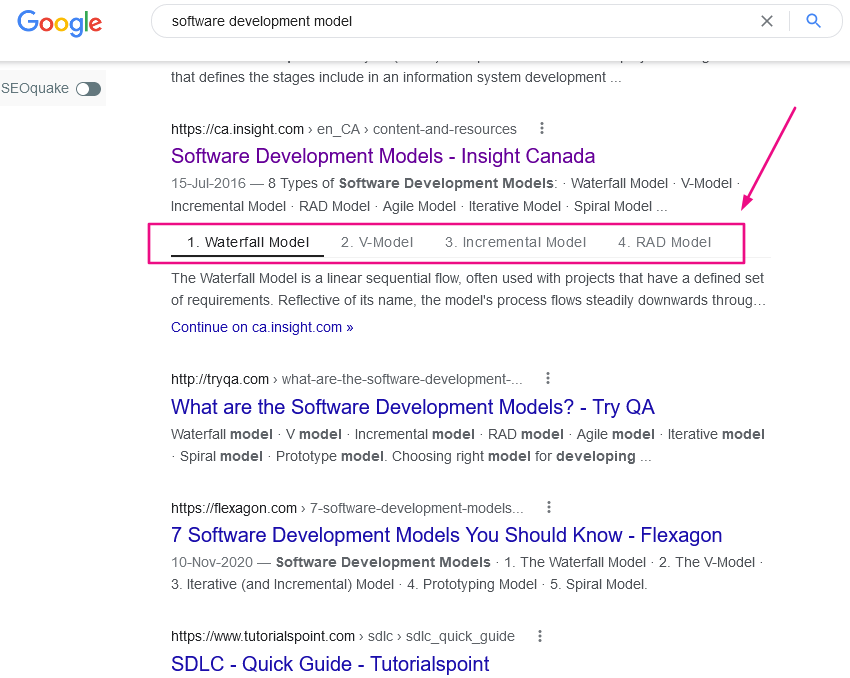This screenshot has height=678, width=850.
Task: Open SDLC - Quick Guide - Tutorialspoint
Action: (330, 664)
